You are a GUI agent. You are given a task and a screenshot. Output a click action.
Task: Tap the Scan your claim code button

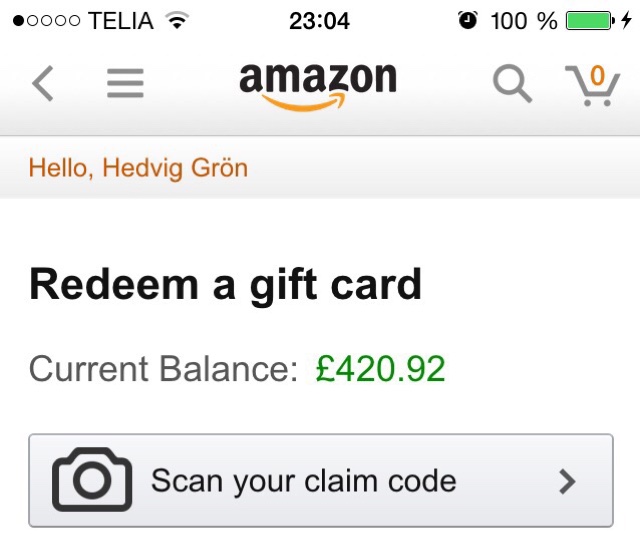321,480
